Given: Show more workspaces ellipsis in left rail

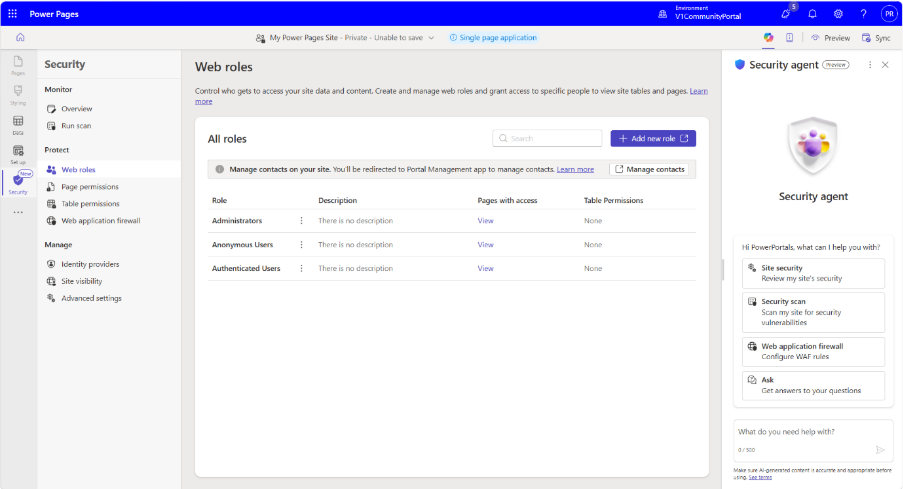Looking at the screenshot, I should point(18,213).
